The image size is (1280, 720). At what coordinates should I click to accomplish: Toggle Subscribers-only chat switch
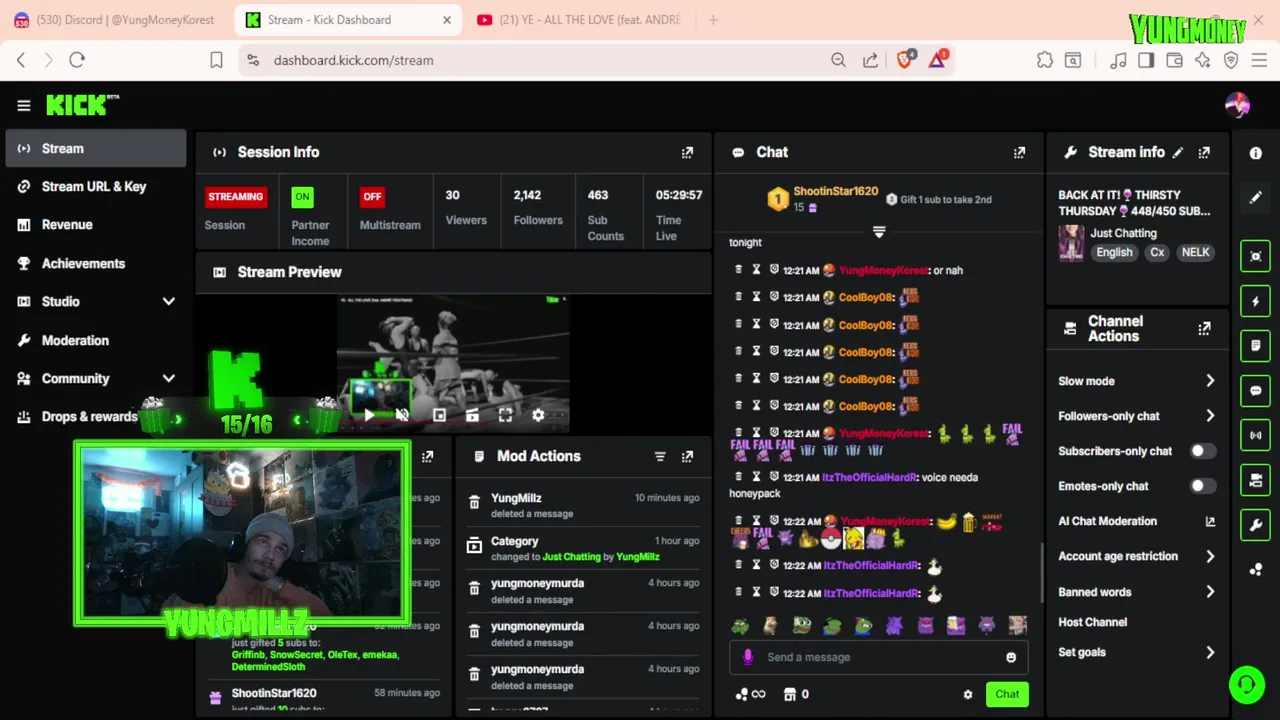point(1203,451)
